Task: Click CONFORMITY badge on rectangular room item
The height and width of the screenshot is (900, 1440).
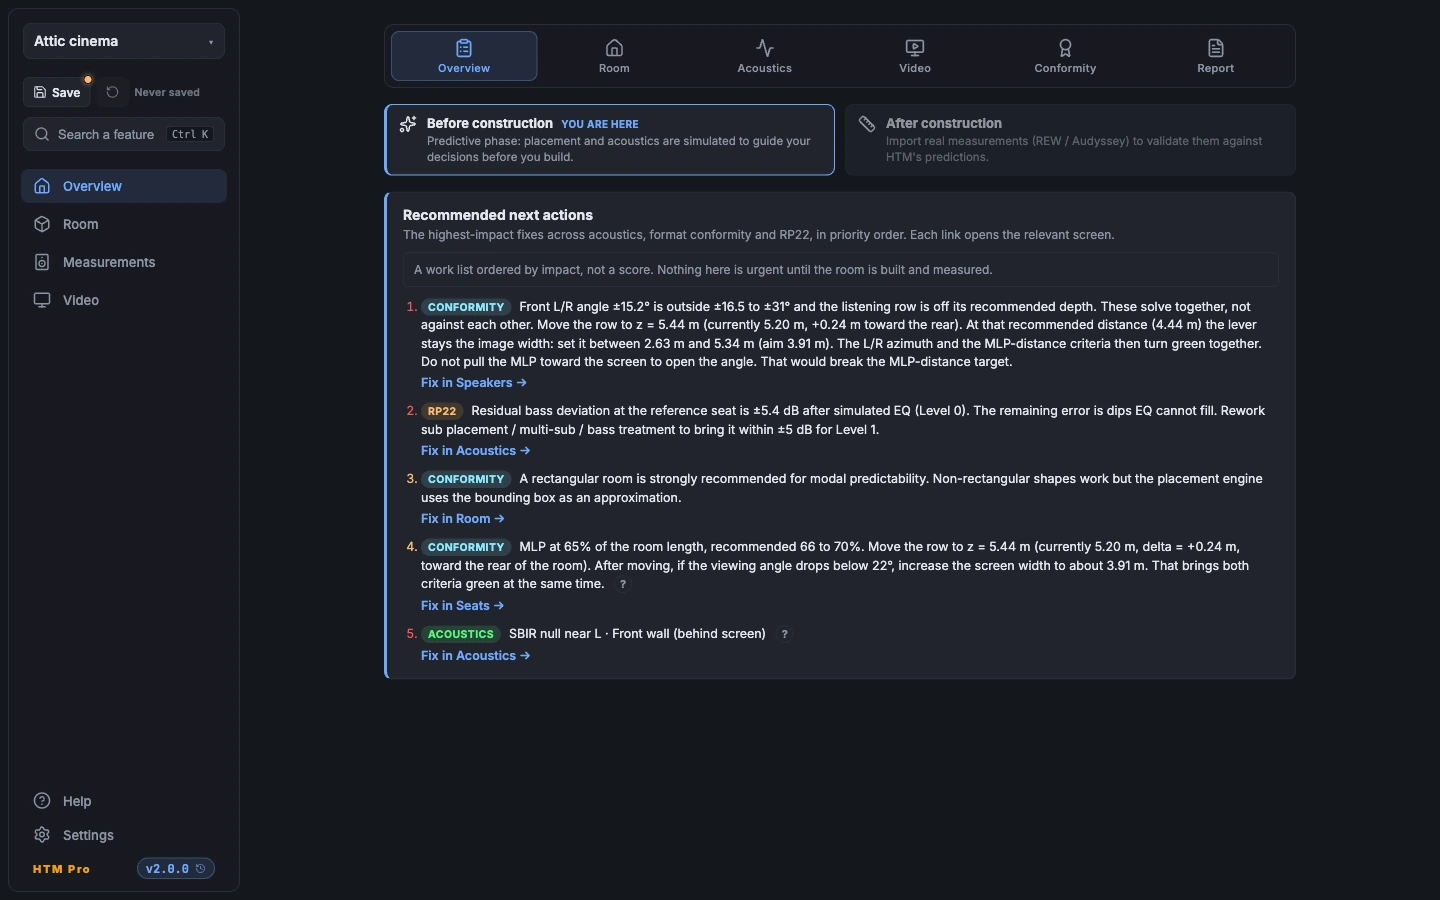Action: pyautogui.click(x=466, y=479)
